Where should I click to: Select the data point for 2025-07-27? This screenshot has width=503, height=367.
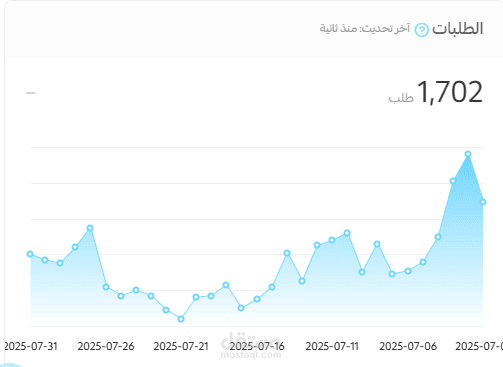coord(90,228)
